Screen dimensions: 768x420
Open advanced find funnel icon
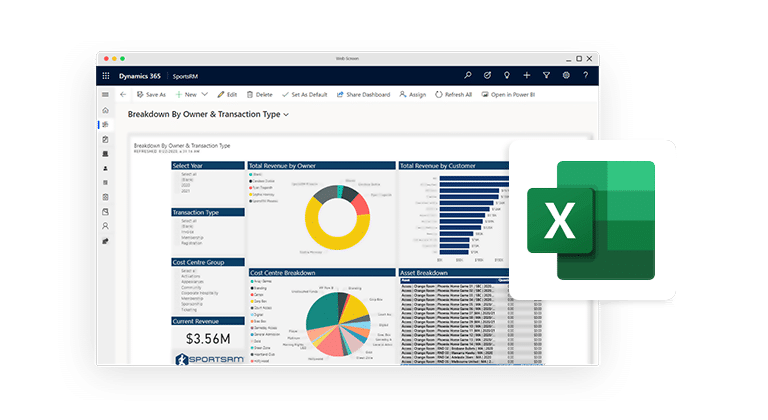[x=546, y=75]
